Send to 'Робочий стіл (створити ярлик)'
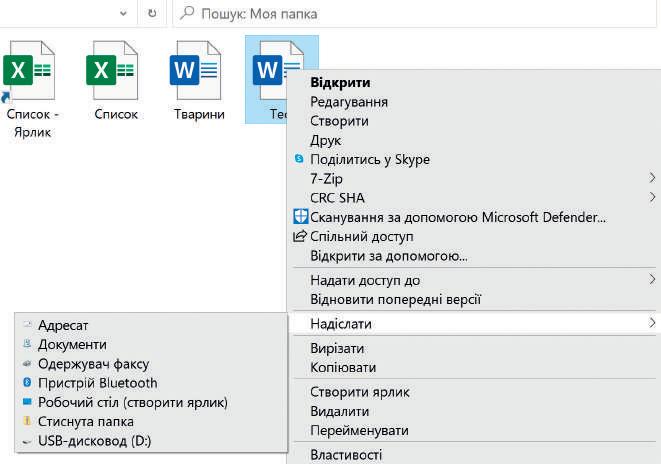The image size is (661, 464). (x=133, y=402)
